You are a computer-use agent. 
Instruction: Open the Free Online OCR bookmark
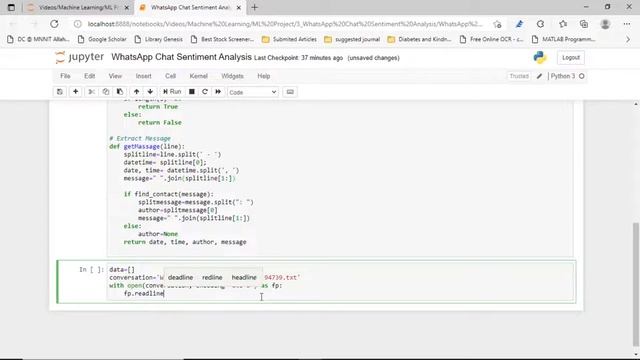click(x=491, y=39)
